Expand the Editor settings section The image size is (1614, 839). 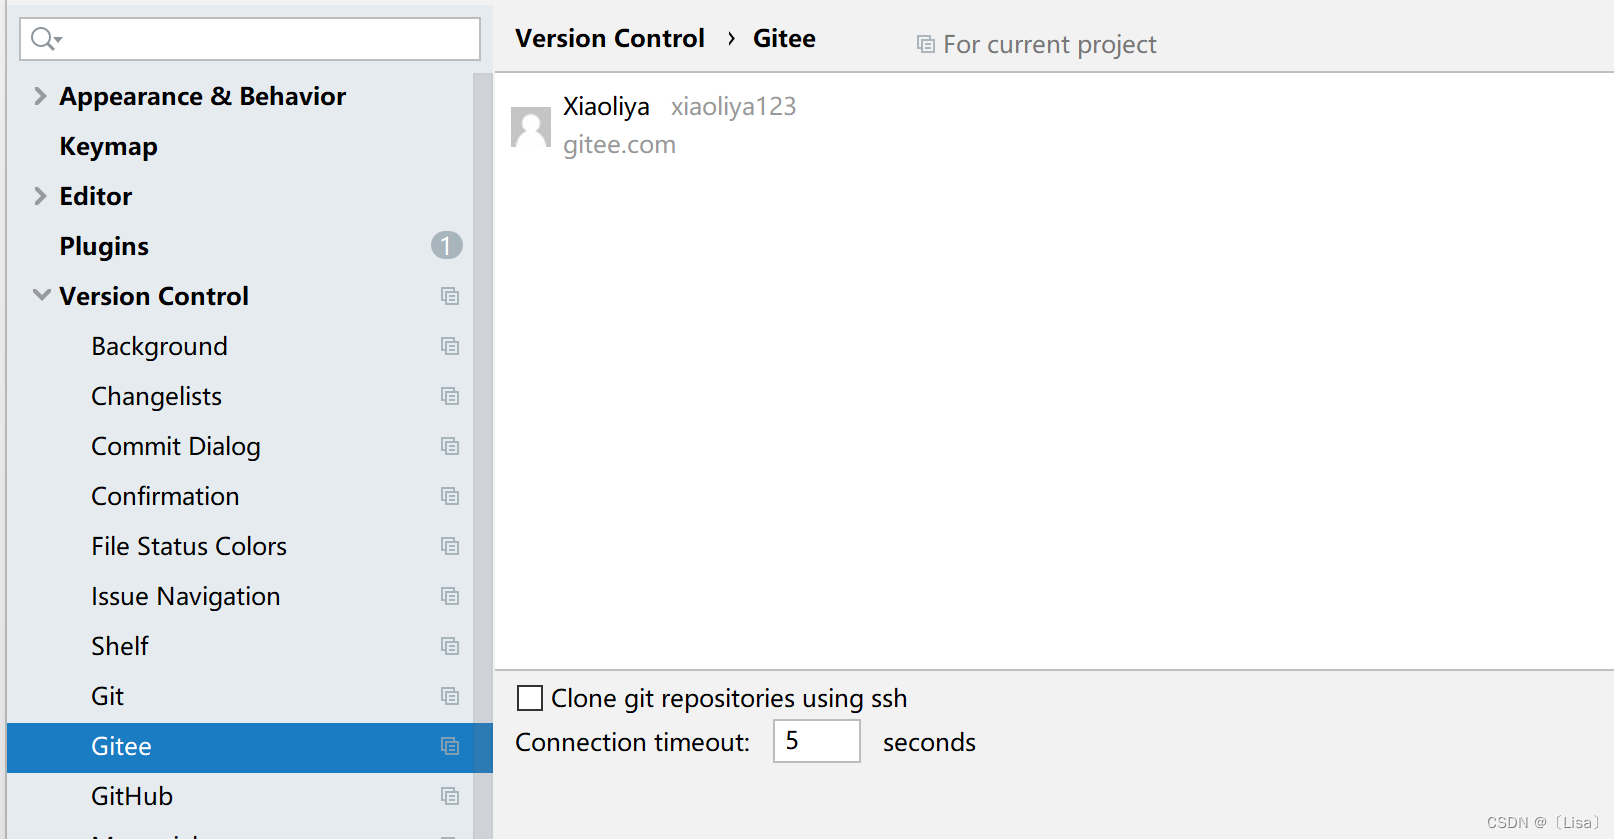click(39, 196)
